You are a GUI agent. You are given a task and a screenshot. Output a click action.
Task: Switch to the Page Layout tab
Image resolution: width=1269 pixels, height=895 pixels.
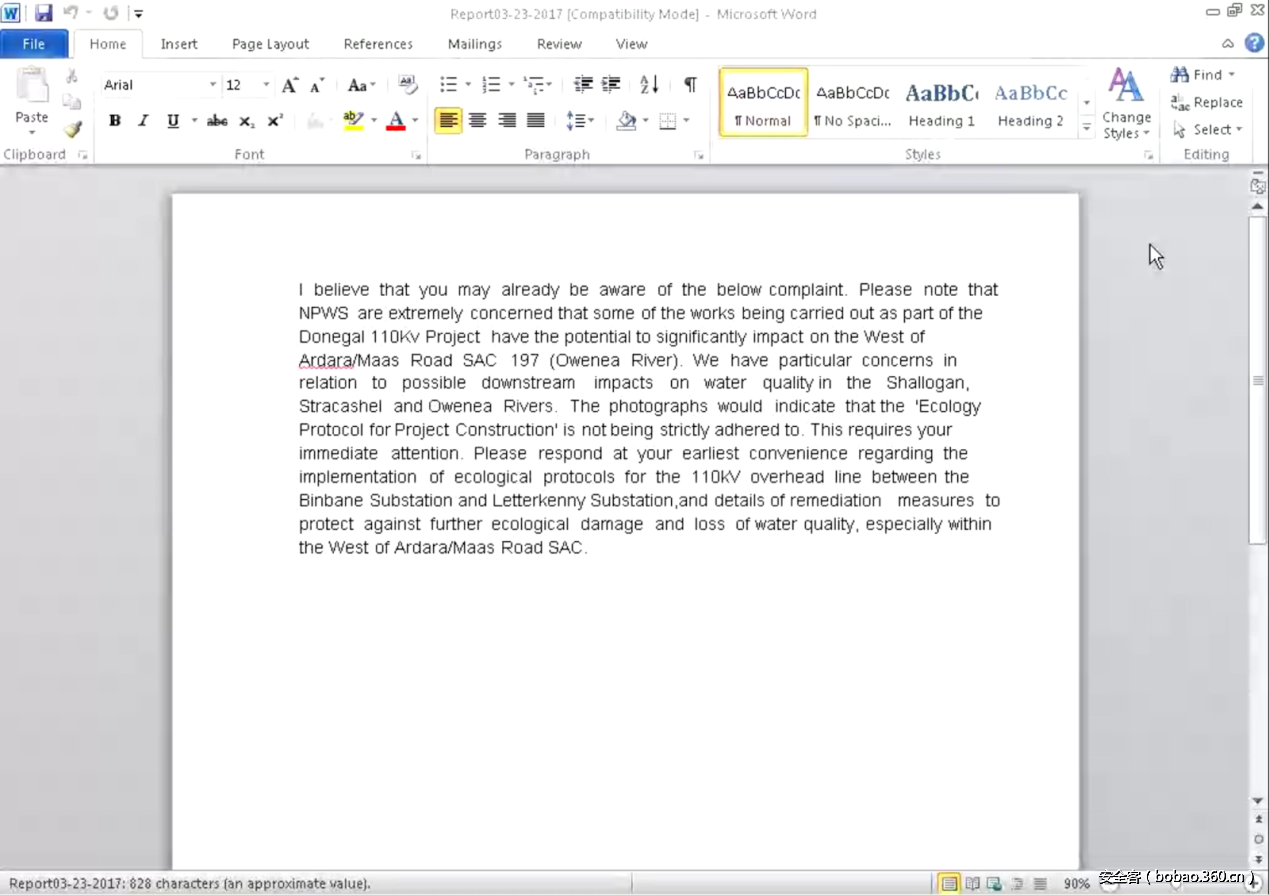click(x=270, y=44)
